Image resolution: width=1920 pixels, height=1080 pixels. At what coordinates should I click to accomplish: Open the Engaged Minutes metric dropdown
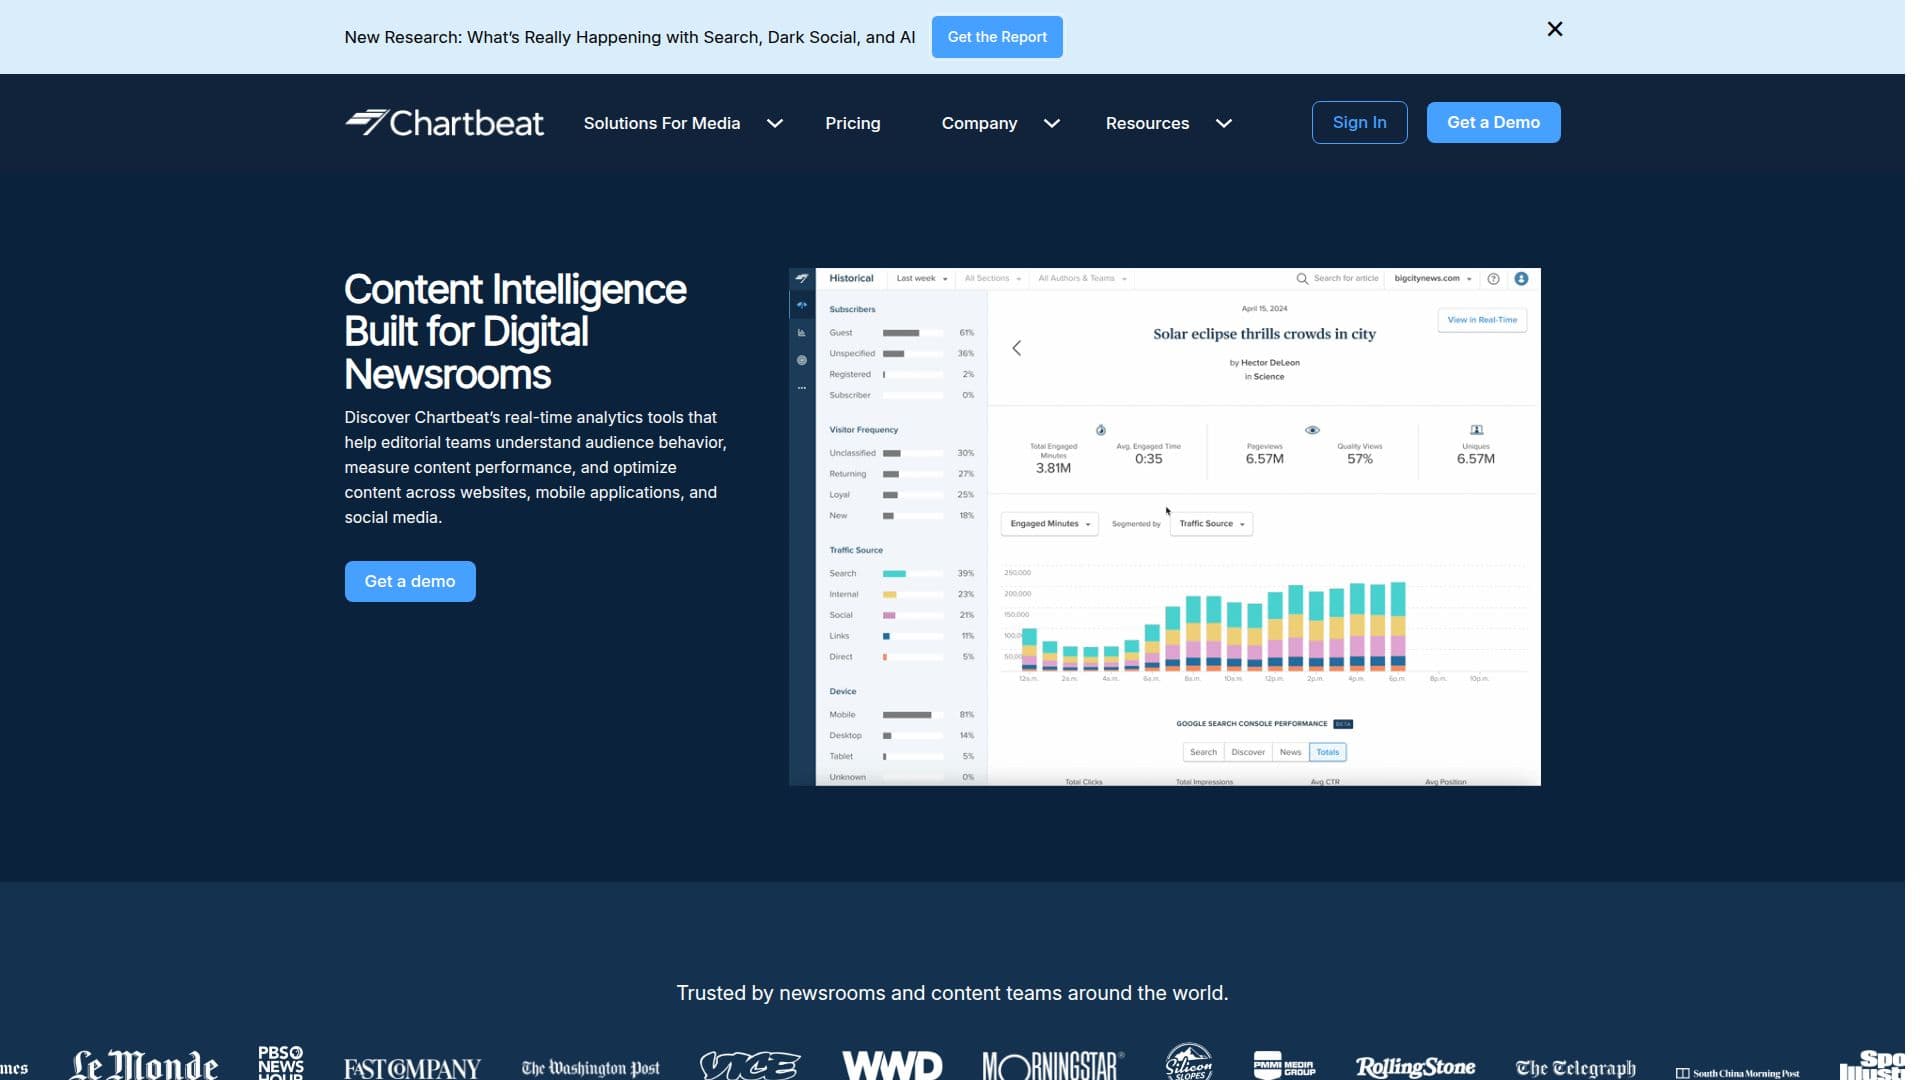tap(1049, 524)
